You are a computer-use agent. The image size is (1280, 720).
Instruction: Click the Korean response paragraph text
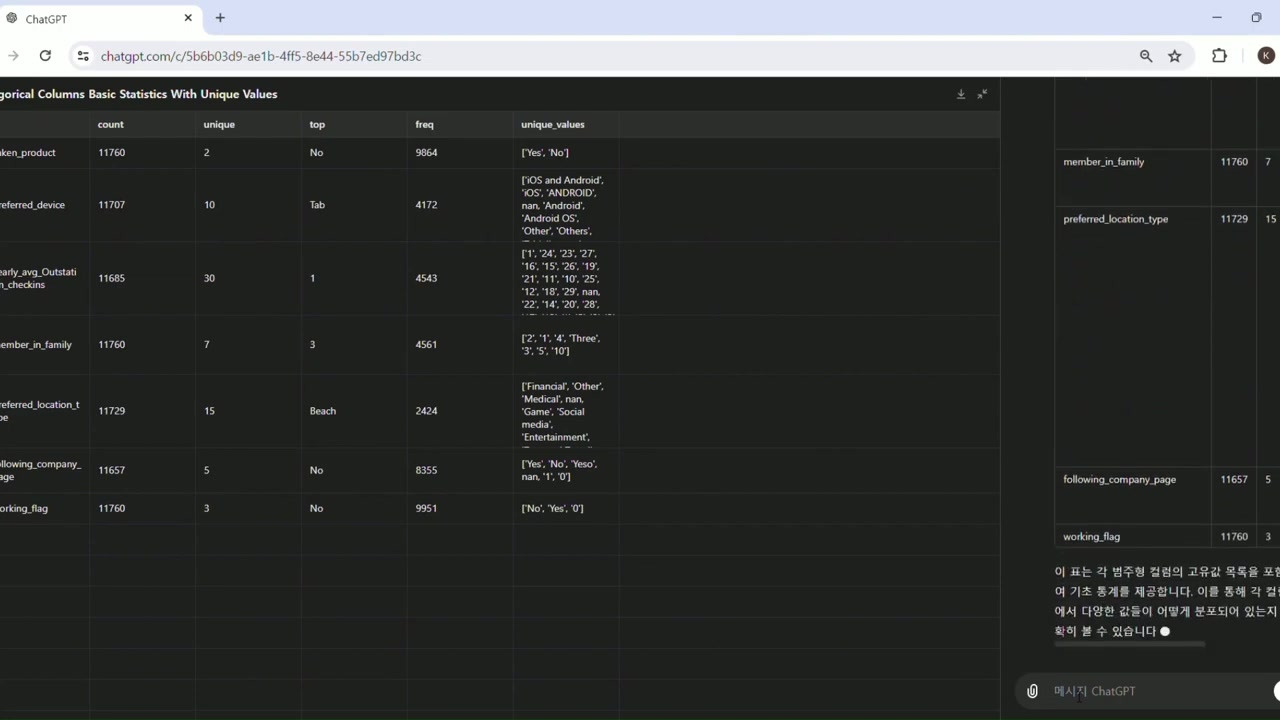[1166, 601]
